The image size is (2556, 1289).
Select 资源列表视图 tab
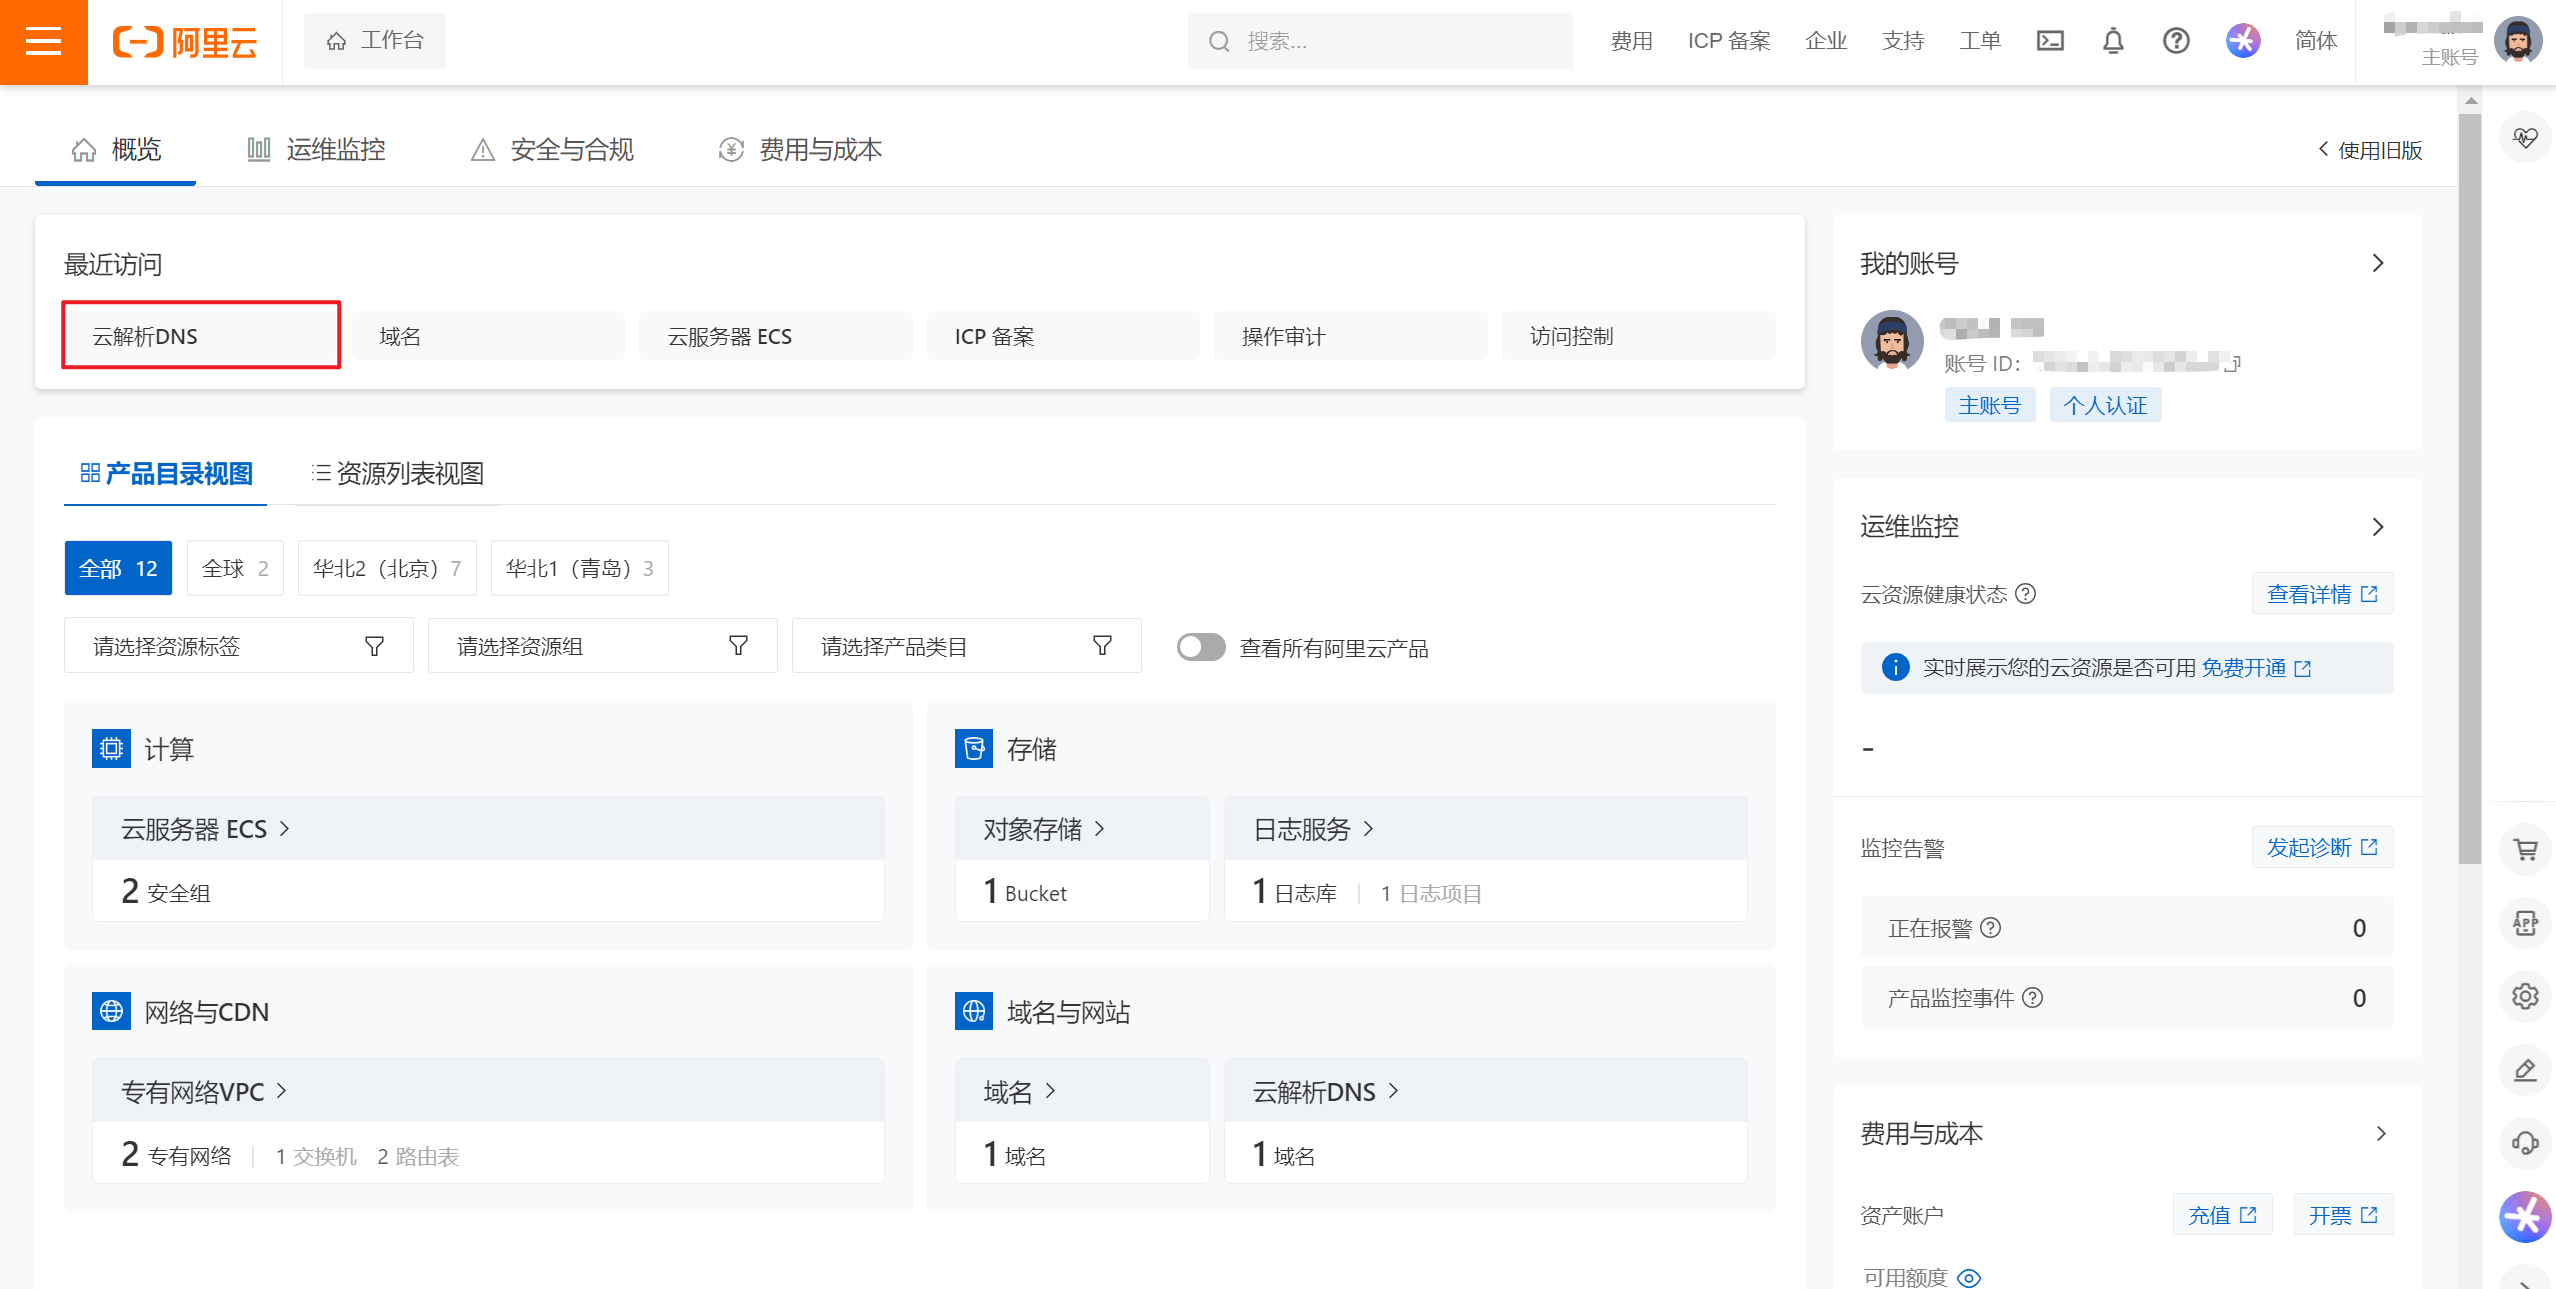point(397,473)
